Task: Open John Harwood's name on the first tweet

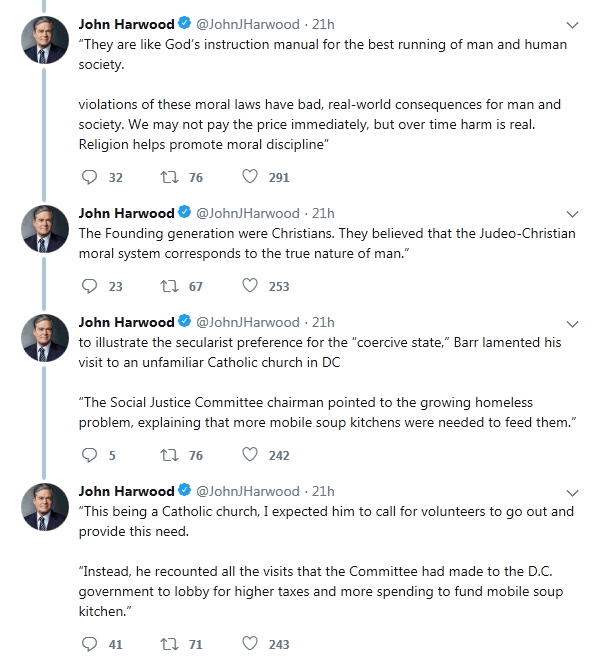Action: [x=126, y=24]
